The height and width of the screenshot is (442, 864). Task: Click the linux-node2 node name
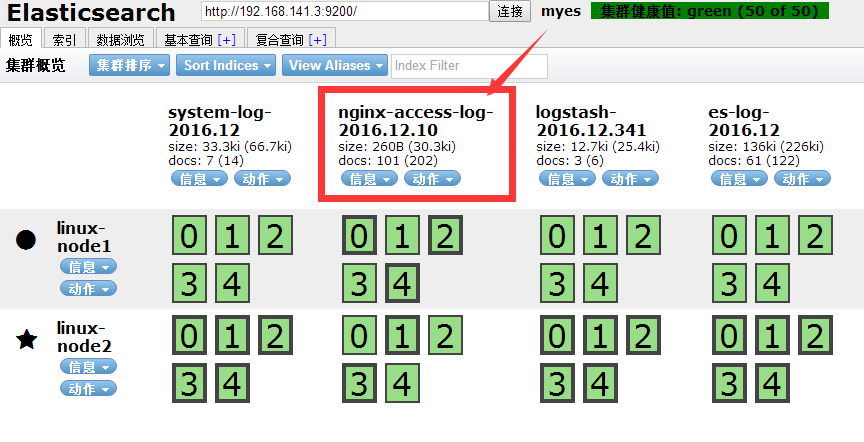84,337
